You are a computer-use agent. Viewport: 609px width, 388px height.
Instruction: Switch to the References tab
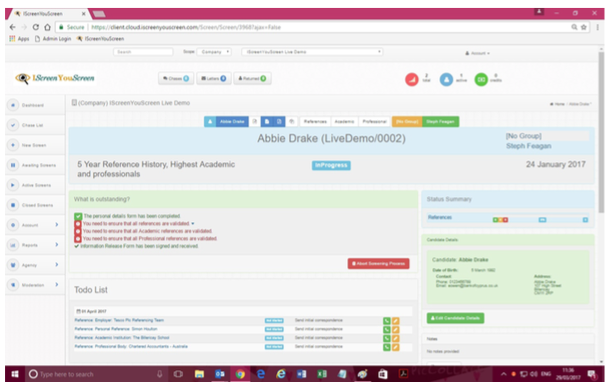click(315, 122)
